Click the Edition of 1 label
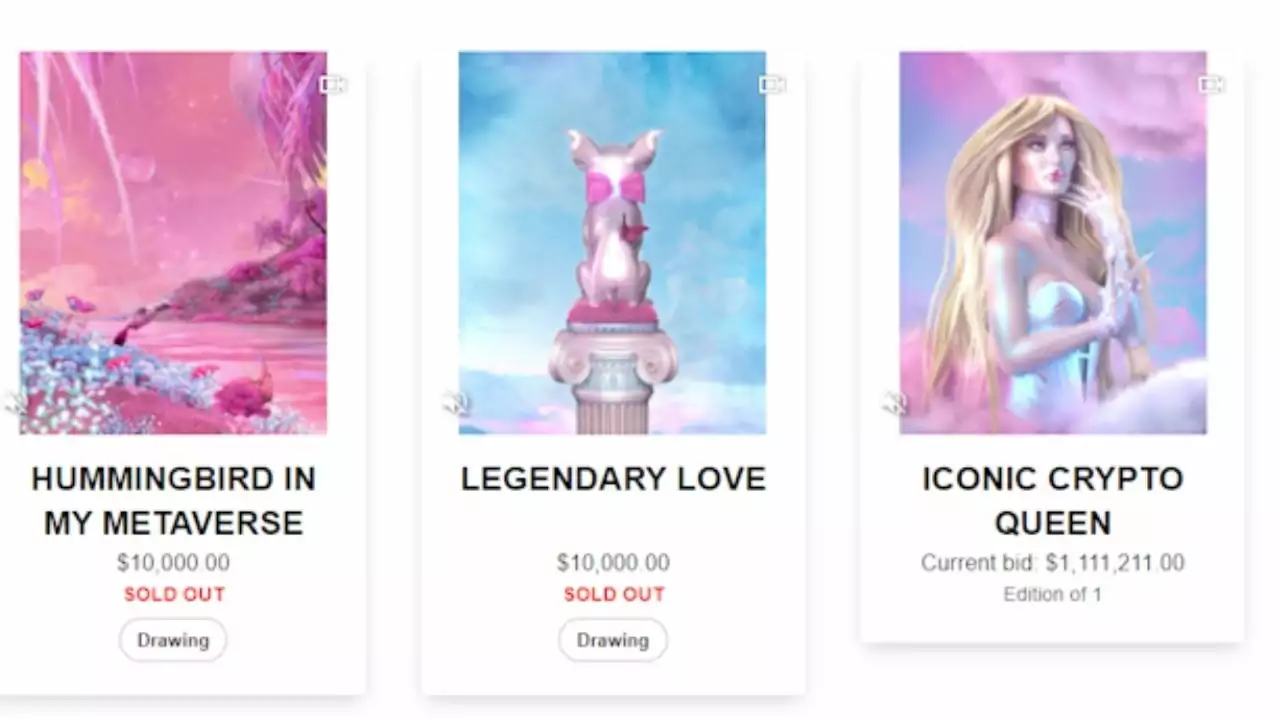The height and width of the screenshot is (720, 1280). [1053, 594]
